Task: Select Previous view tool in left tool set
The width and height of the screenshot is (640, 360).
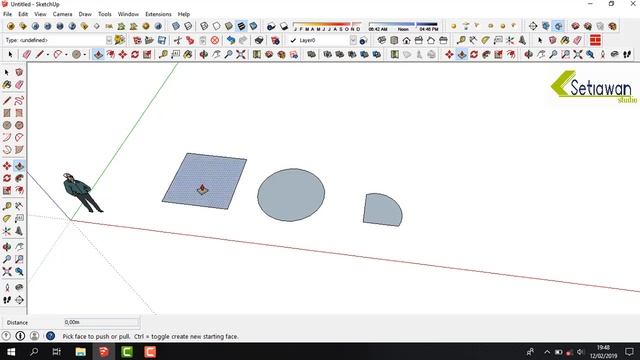Action: click(19, 271)
